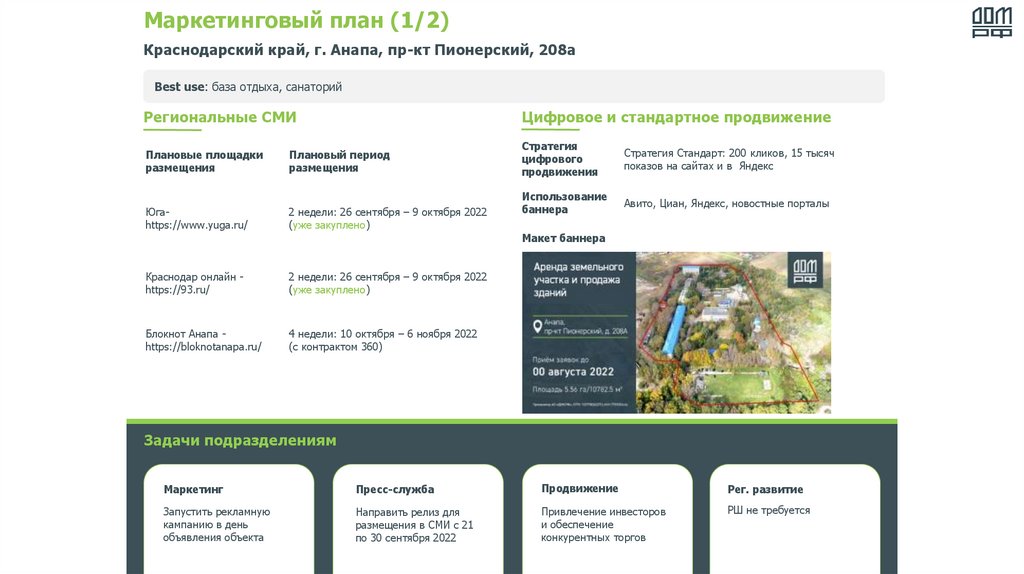Click the 'Стратегия цифрового продвижения' label
1024x574 pixels.
(x=560, y=159)
